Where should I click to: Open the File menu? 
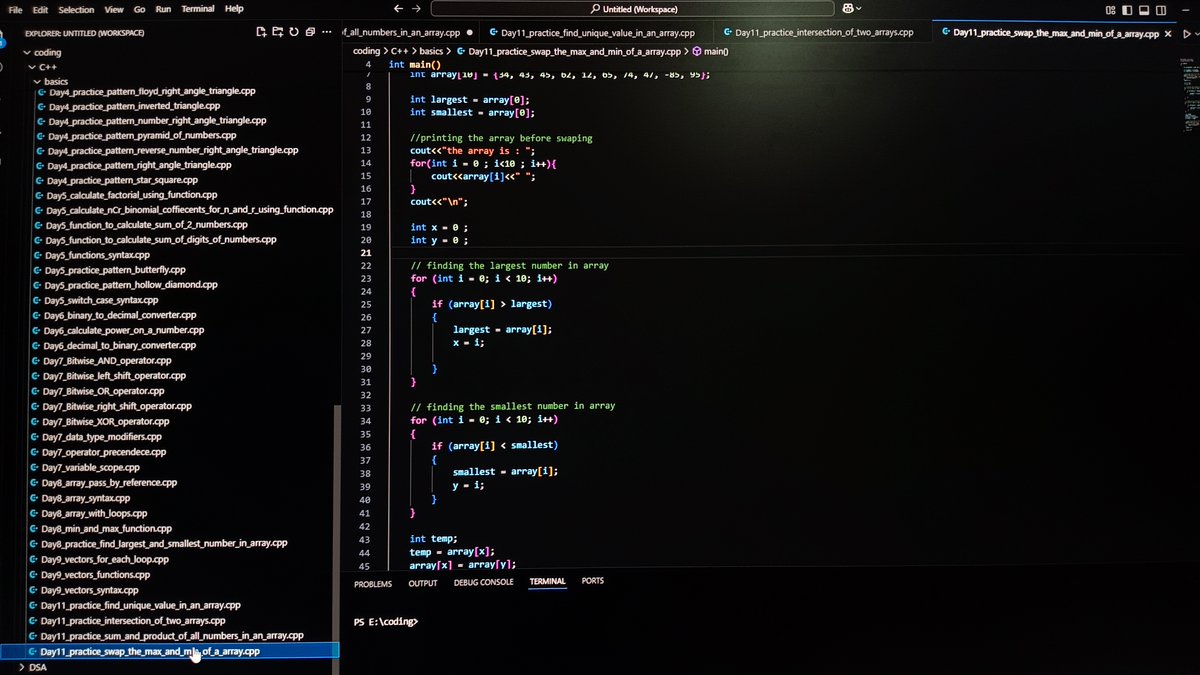(x=15, y=9)
